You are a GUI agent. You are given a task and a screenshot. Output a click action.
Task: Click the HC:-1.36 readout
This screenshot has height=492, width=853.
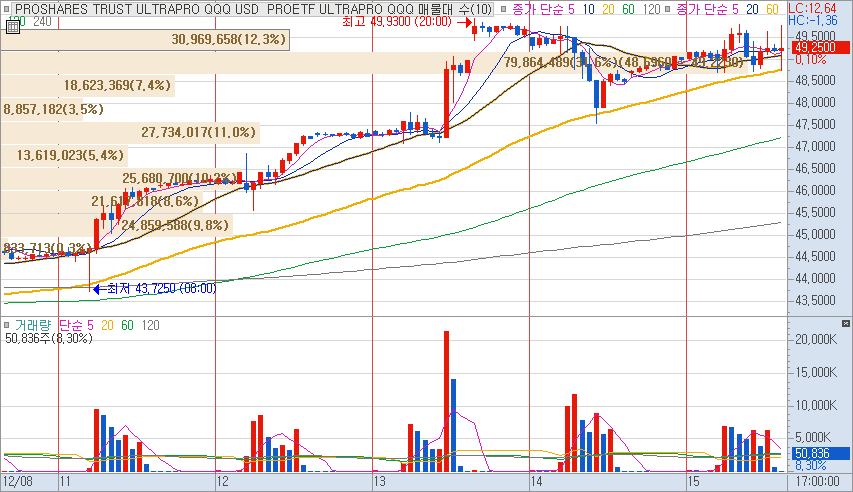(x=813, y=20)
